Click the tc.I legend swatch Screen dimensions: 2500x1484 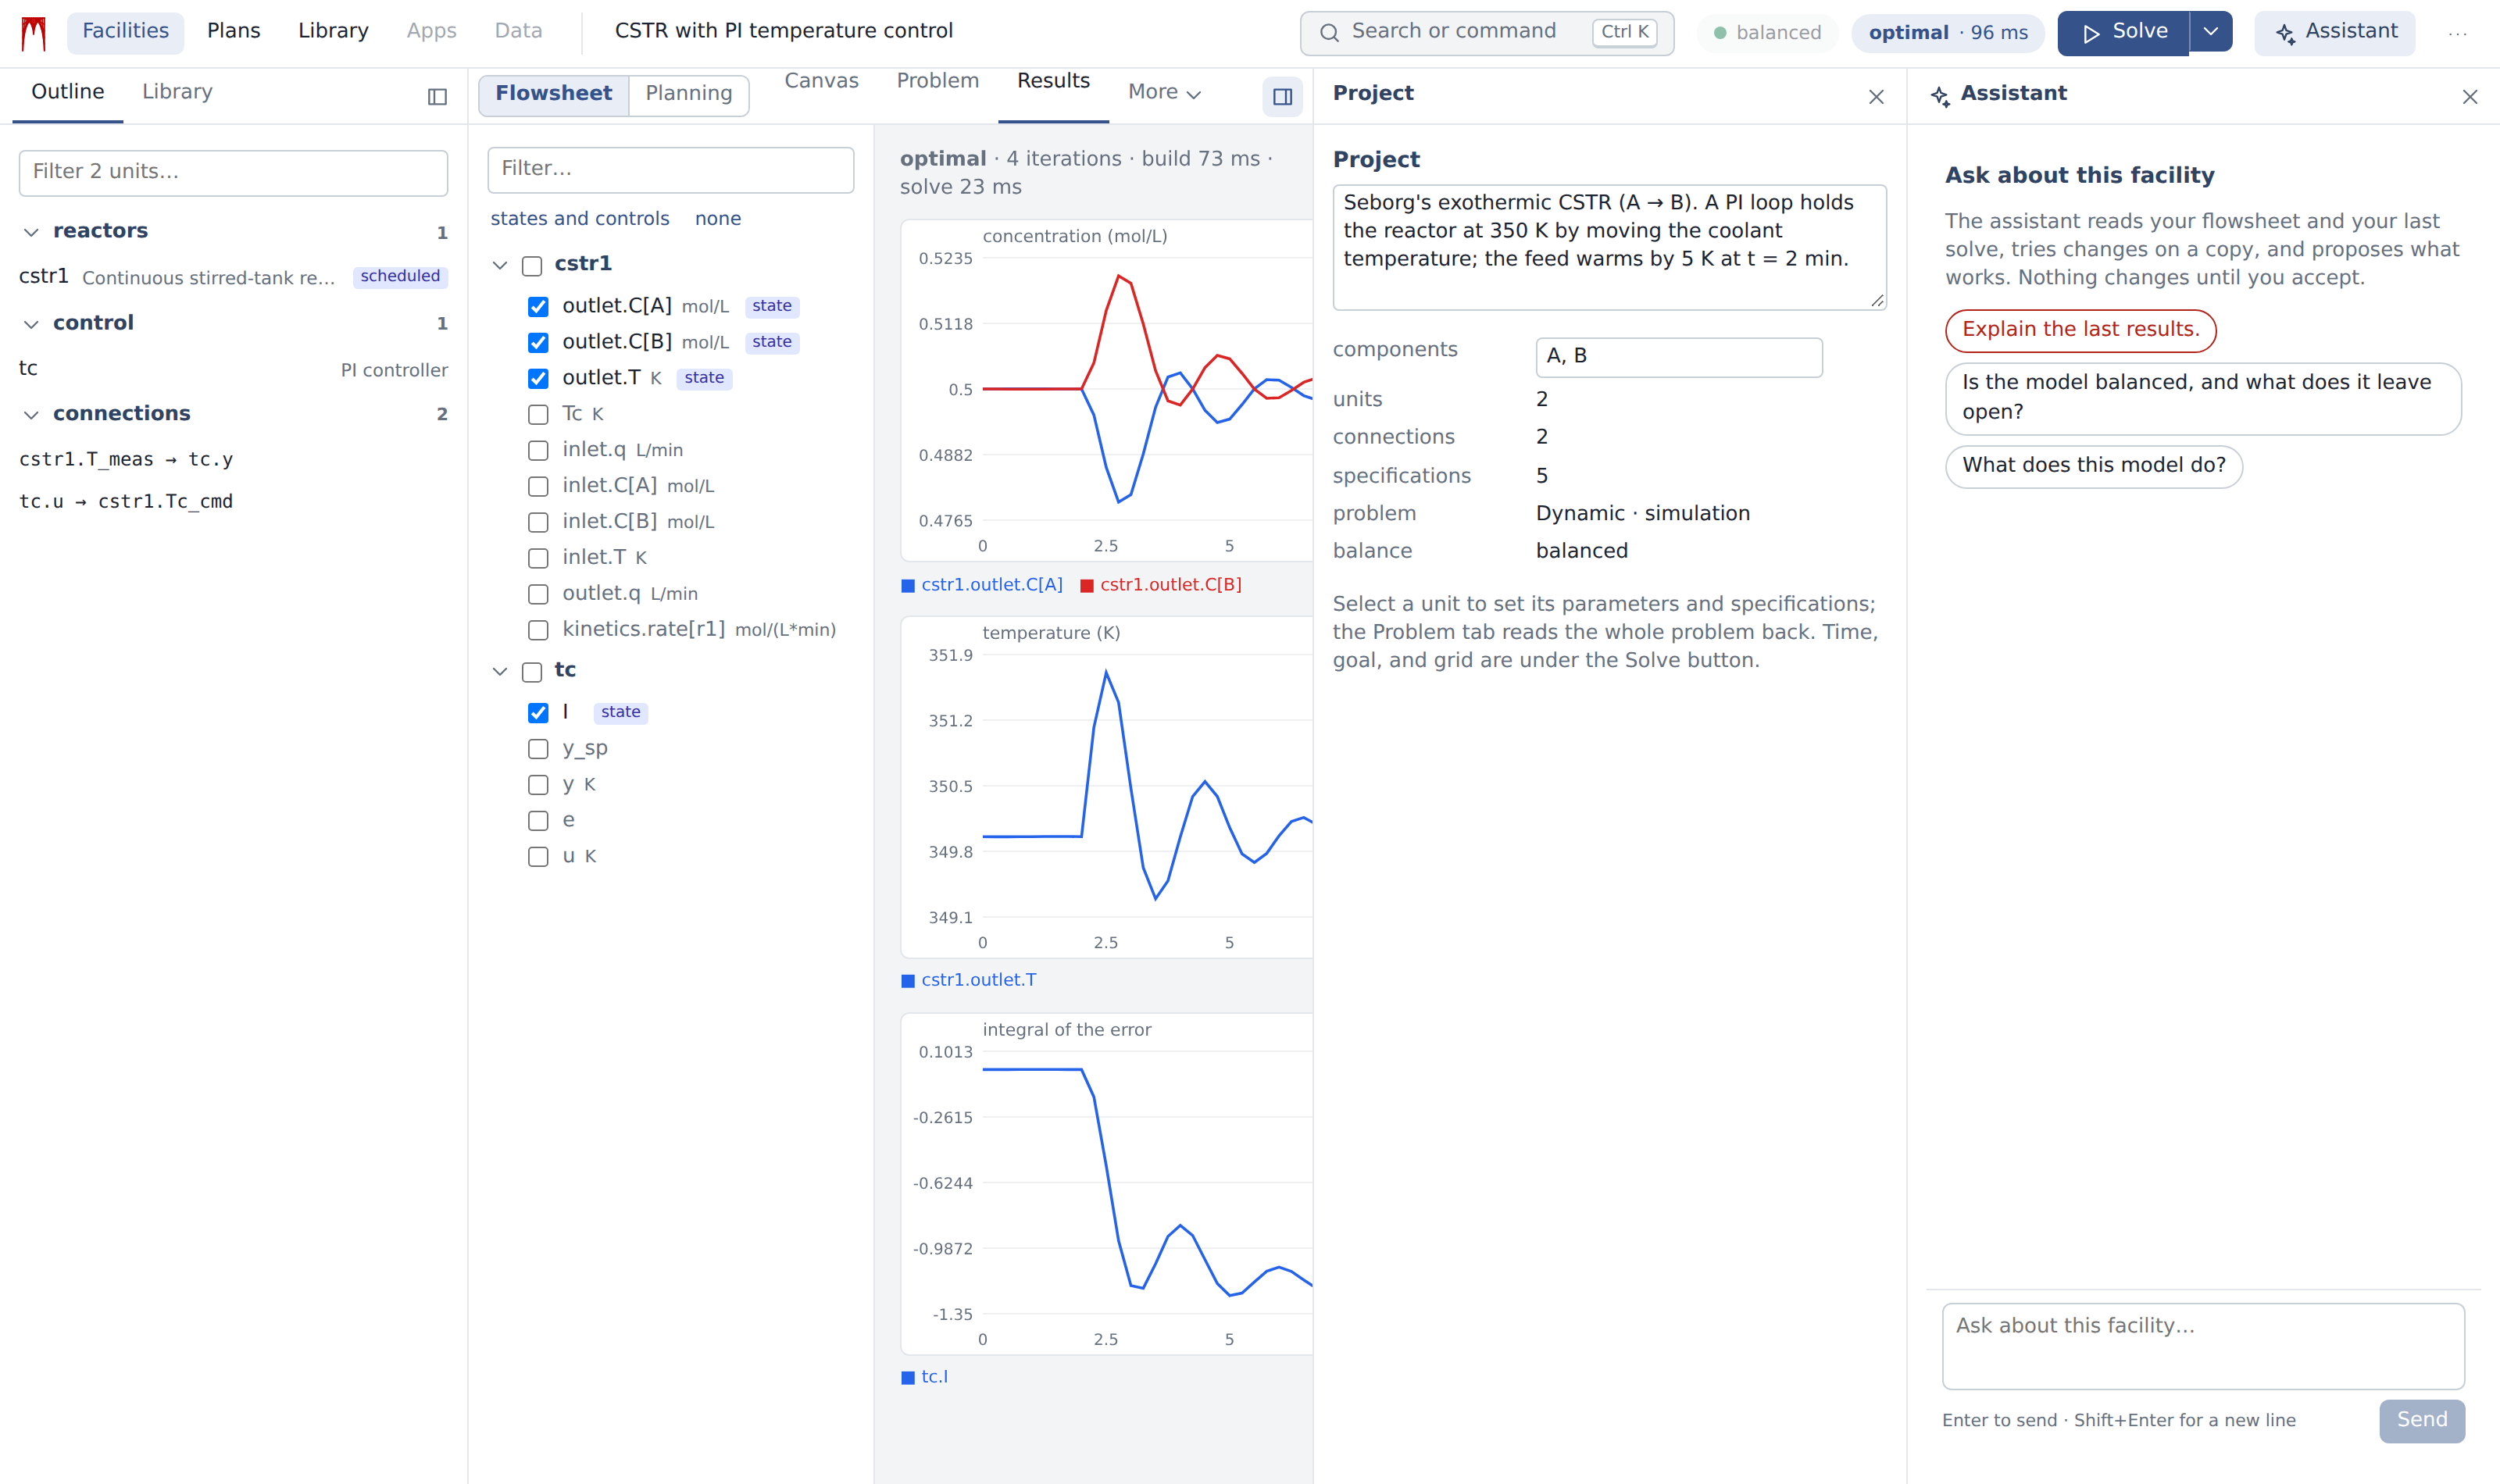point(908,1378)
